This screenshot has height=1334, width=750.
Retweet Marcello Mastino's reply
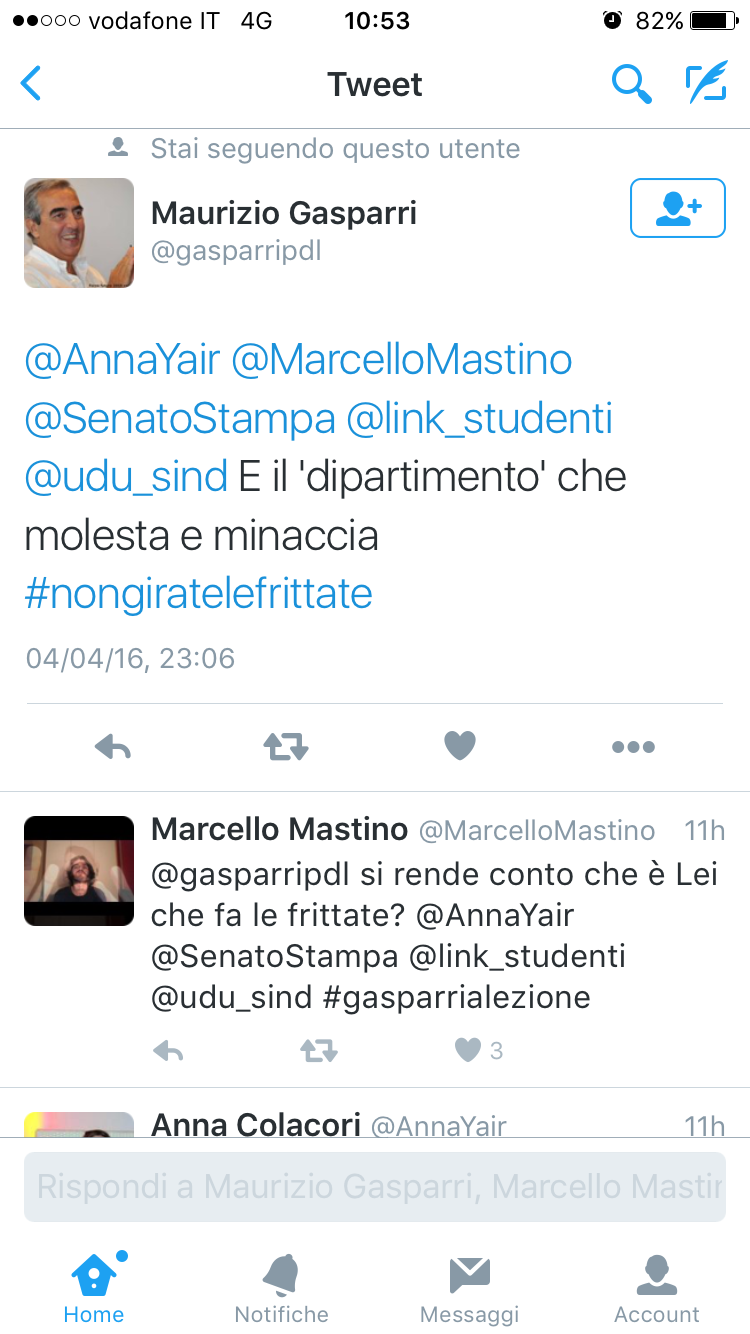pyautogui.click(x=319, y=1050)
